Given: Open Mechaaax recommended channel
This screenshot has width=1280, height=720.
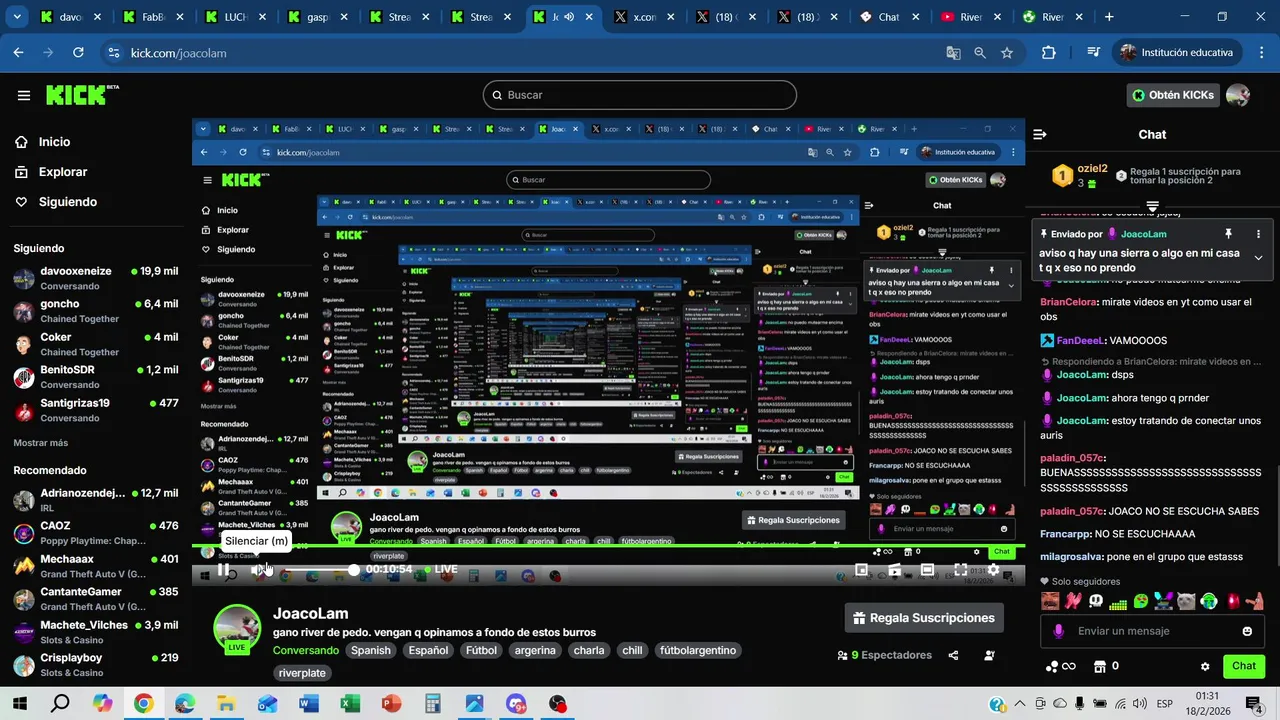Looking at the screenshot, I should 95,566.
